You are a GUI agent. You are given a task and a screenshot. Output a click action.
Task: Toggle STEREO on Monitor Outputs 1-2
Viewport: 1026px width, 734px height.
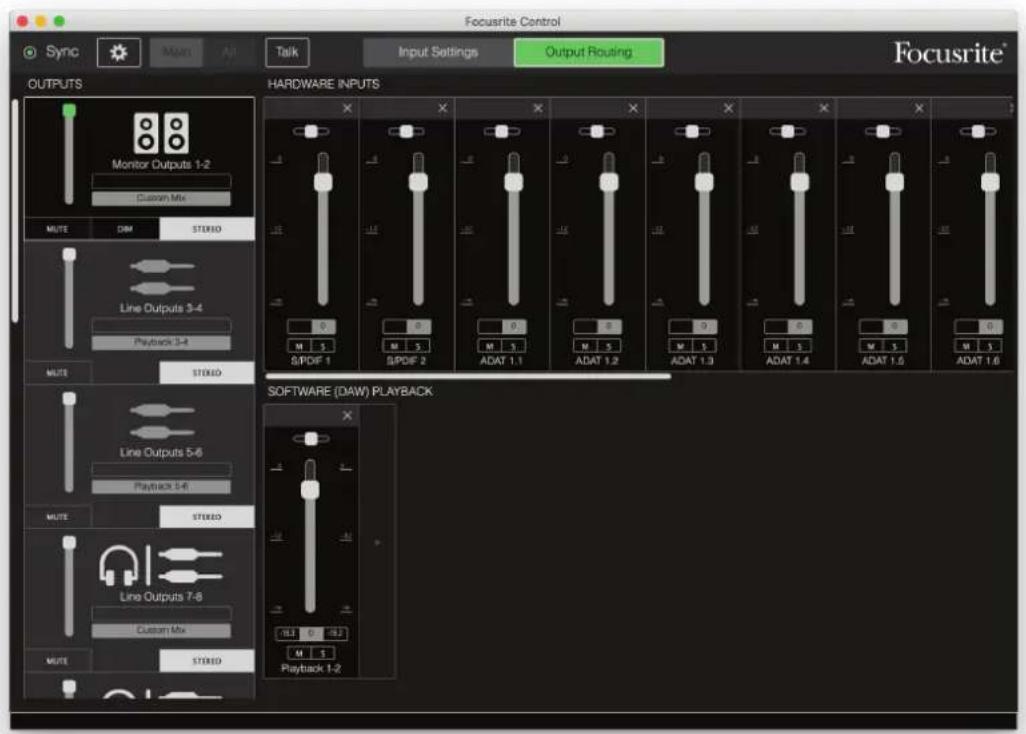click(207, 229)
